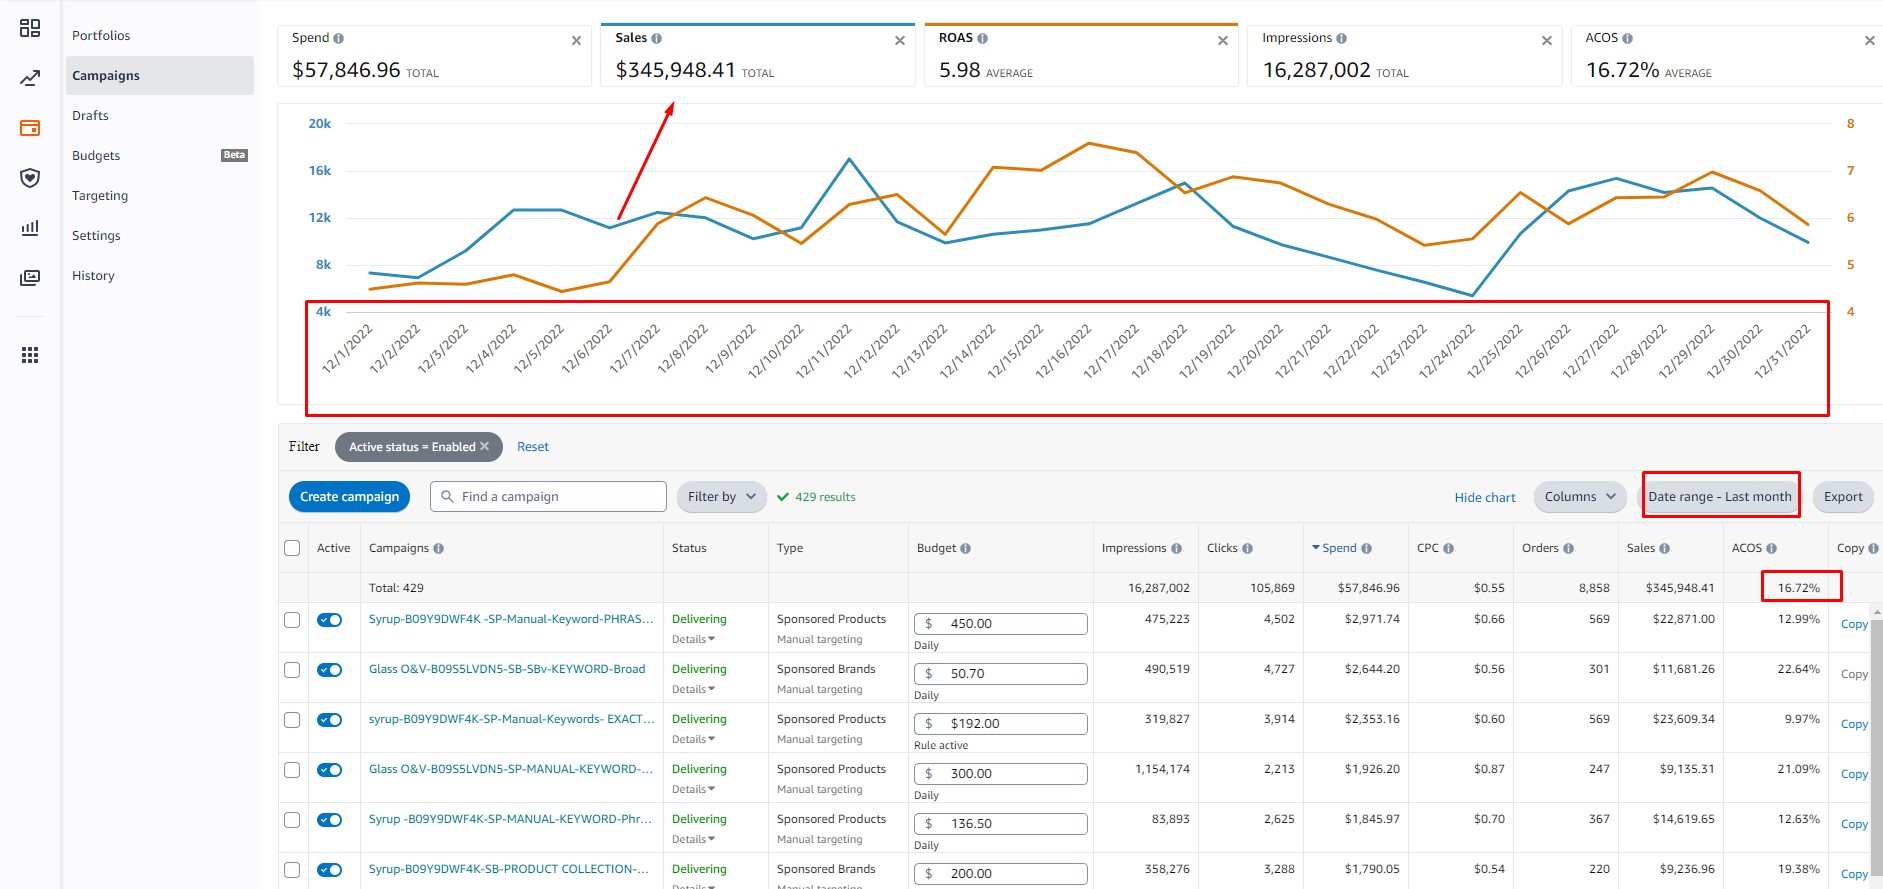Tick the select-all checkbox in table header
1883x889 pixels.
pos(292,548)
